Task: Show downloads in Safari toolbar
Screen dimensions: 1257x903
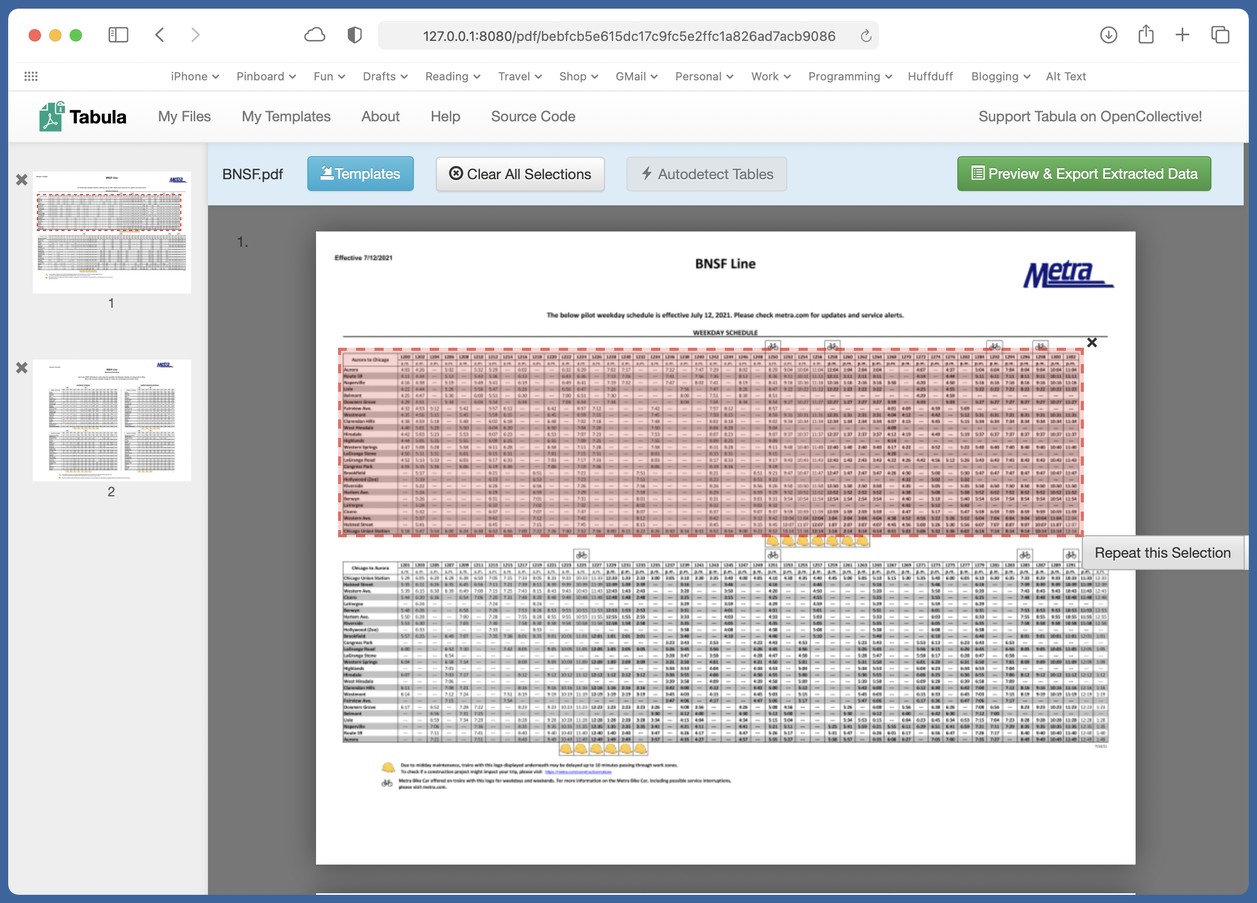Action: click(1108, 35)
